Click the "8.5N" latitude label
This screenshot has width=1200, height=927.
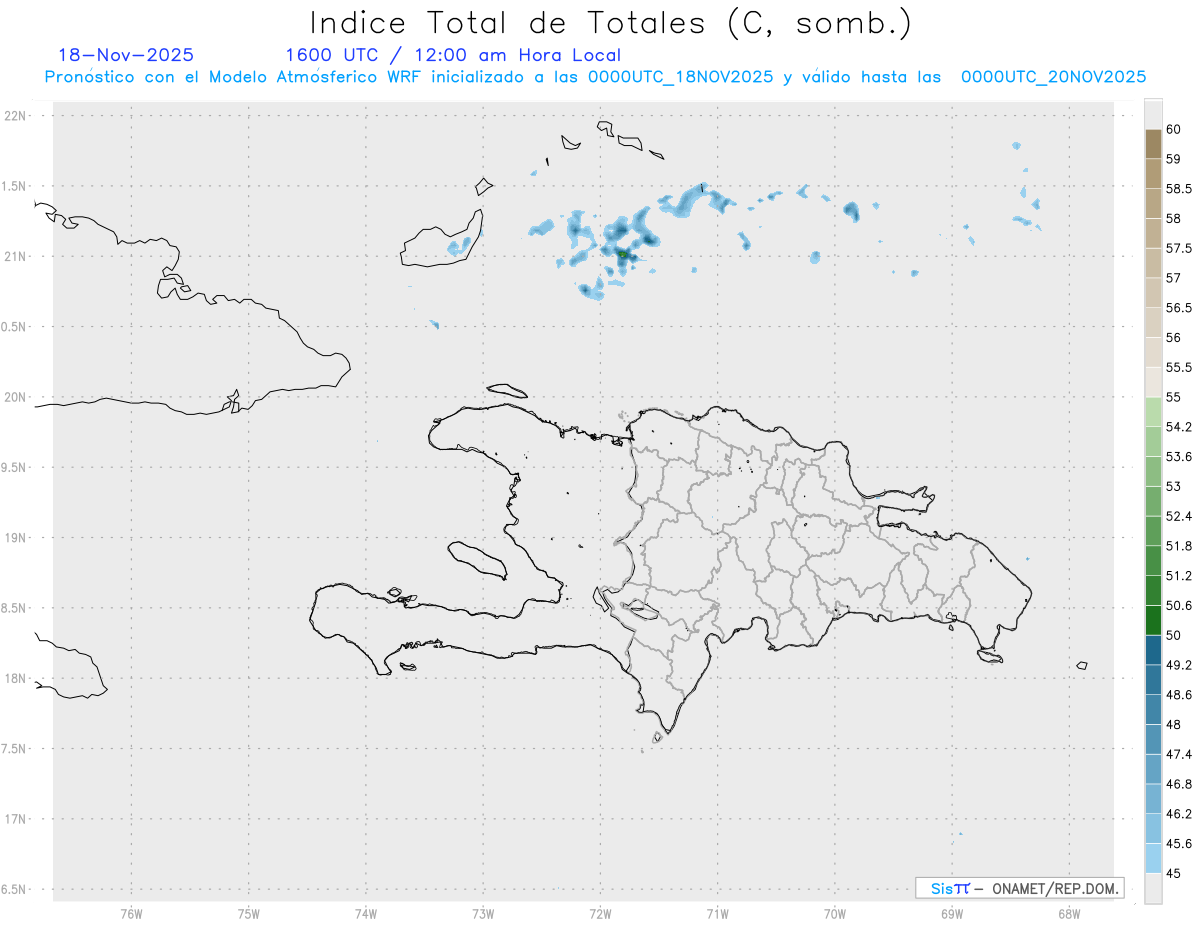pos(15,608)
